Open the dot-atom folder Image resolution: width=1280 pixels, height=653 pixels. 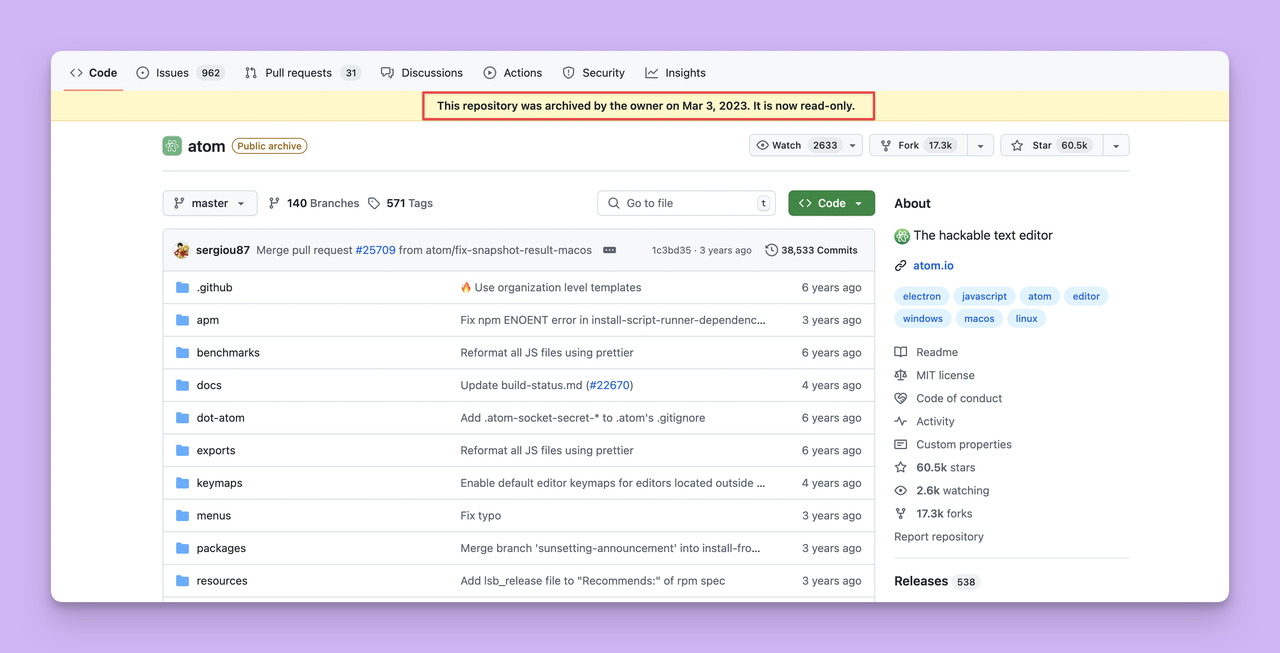(221, 418)
